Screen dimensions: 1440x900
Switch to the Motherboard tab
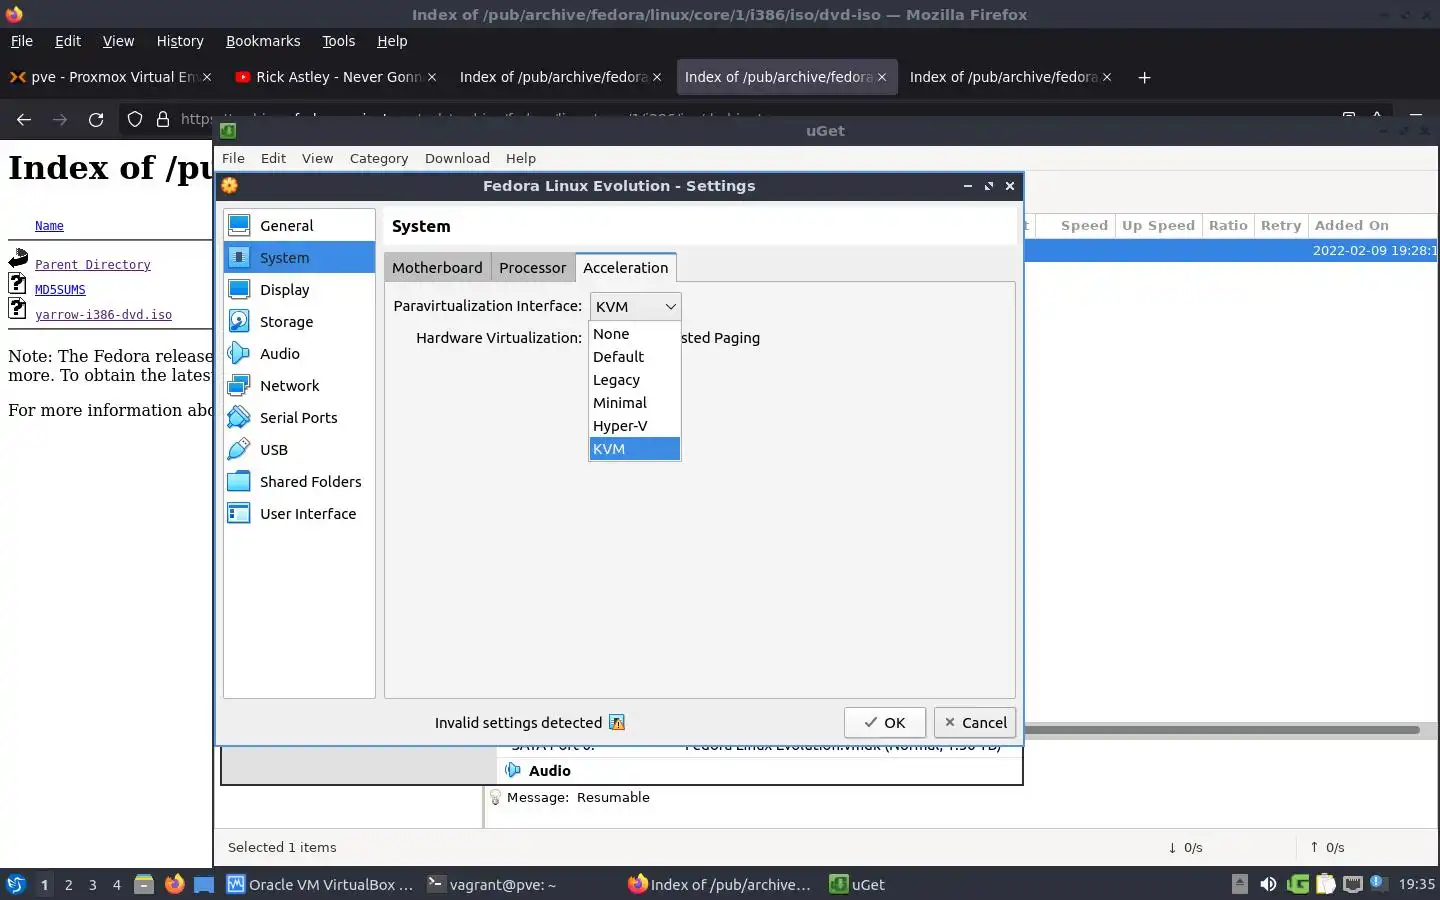click(x=437, y=268)
